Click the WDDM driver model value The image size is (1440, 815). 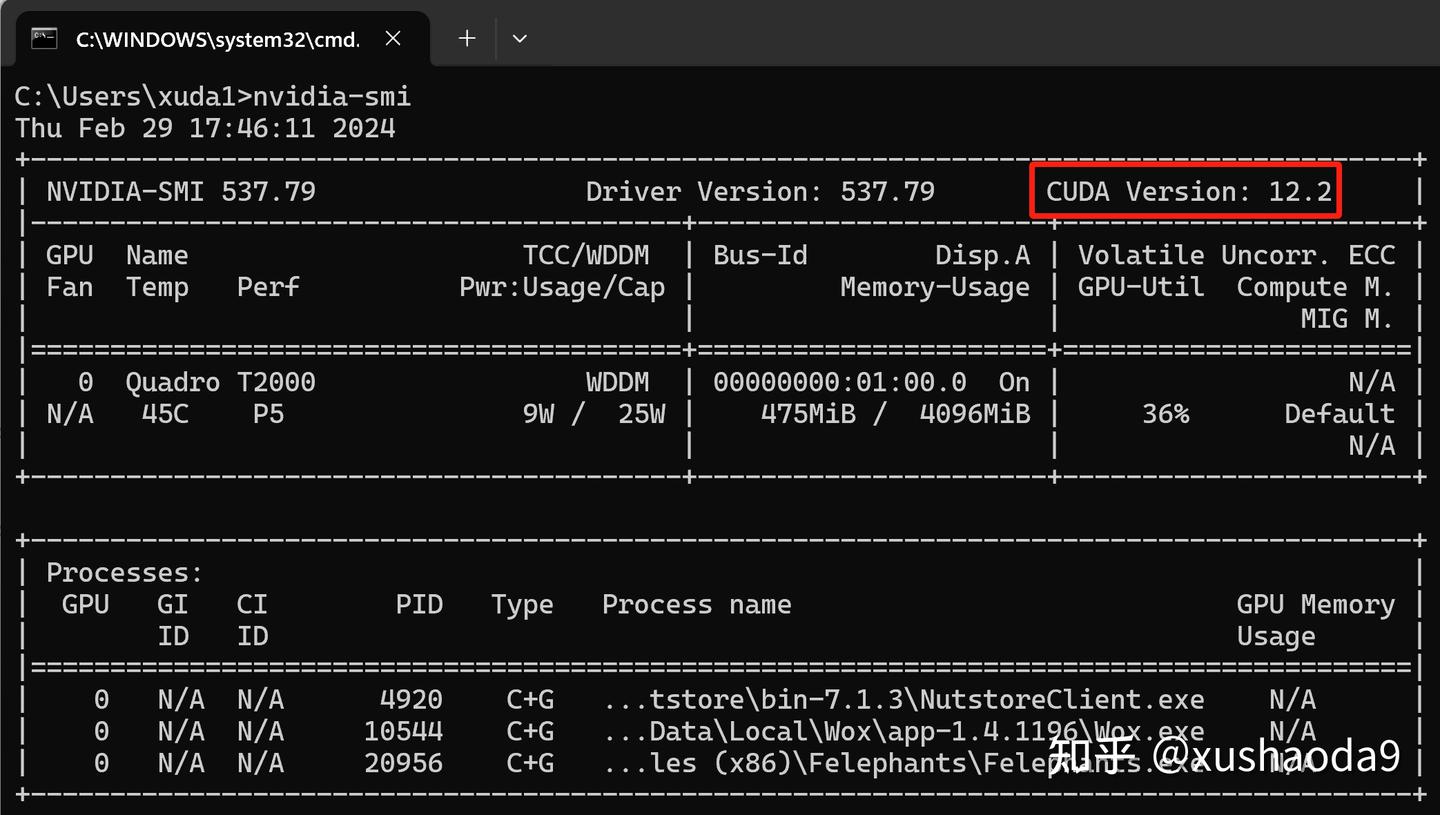[x=617, y=382]
